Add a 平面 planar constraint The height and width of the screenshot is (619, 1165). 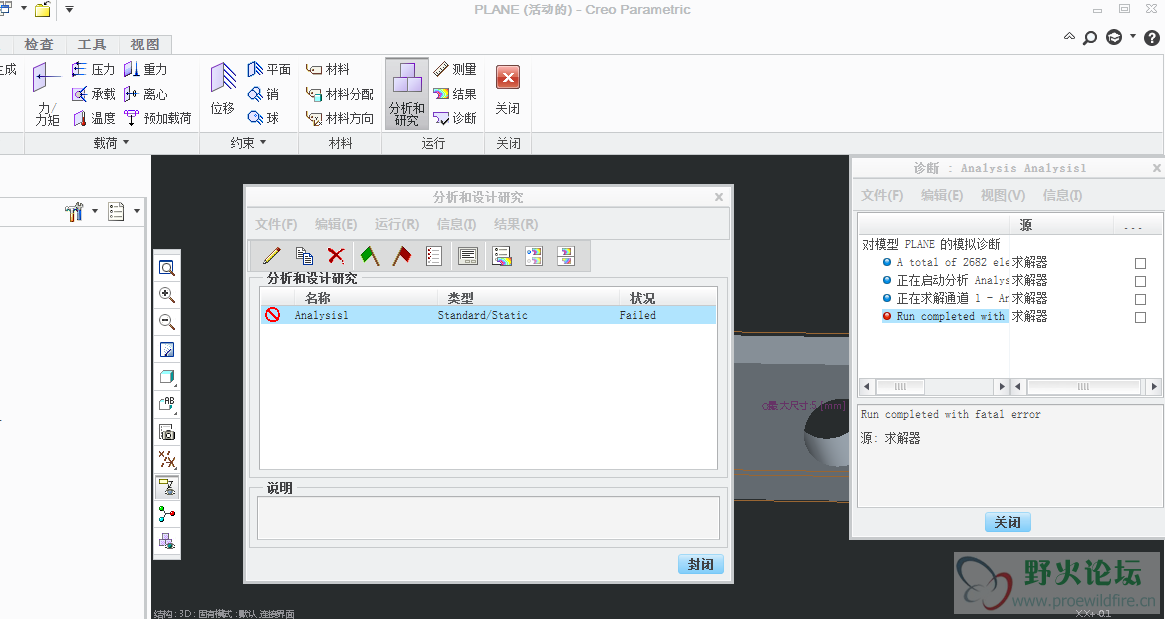[x=269, y=69]
